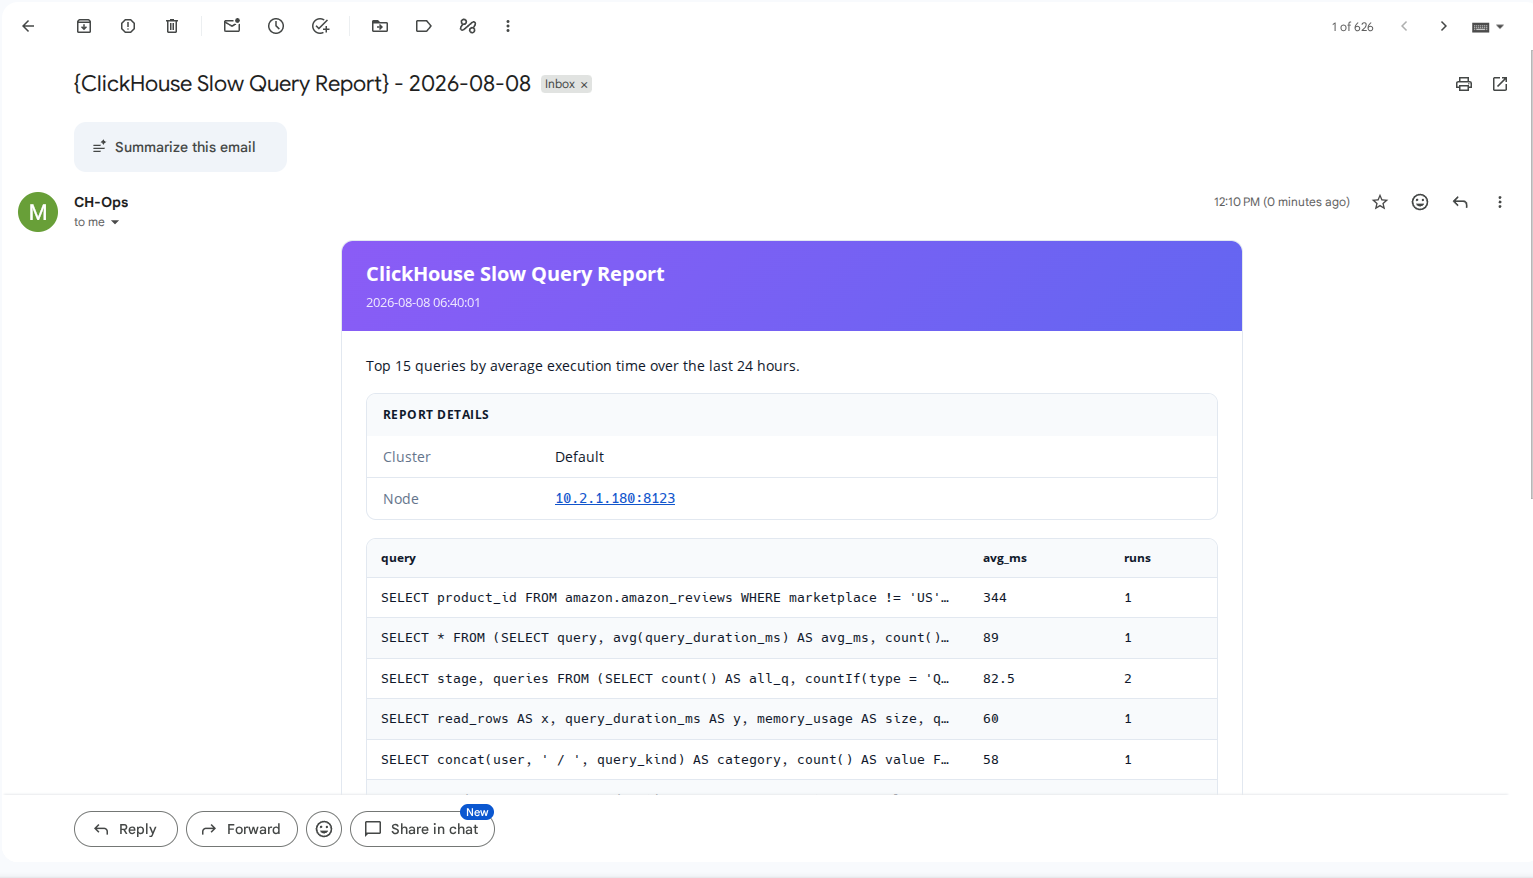The width and height of the screenshot is (1533, 878).
Task: Click the 'runs' column header
Action: pyautogui.click(x=1137, y=558)
